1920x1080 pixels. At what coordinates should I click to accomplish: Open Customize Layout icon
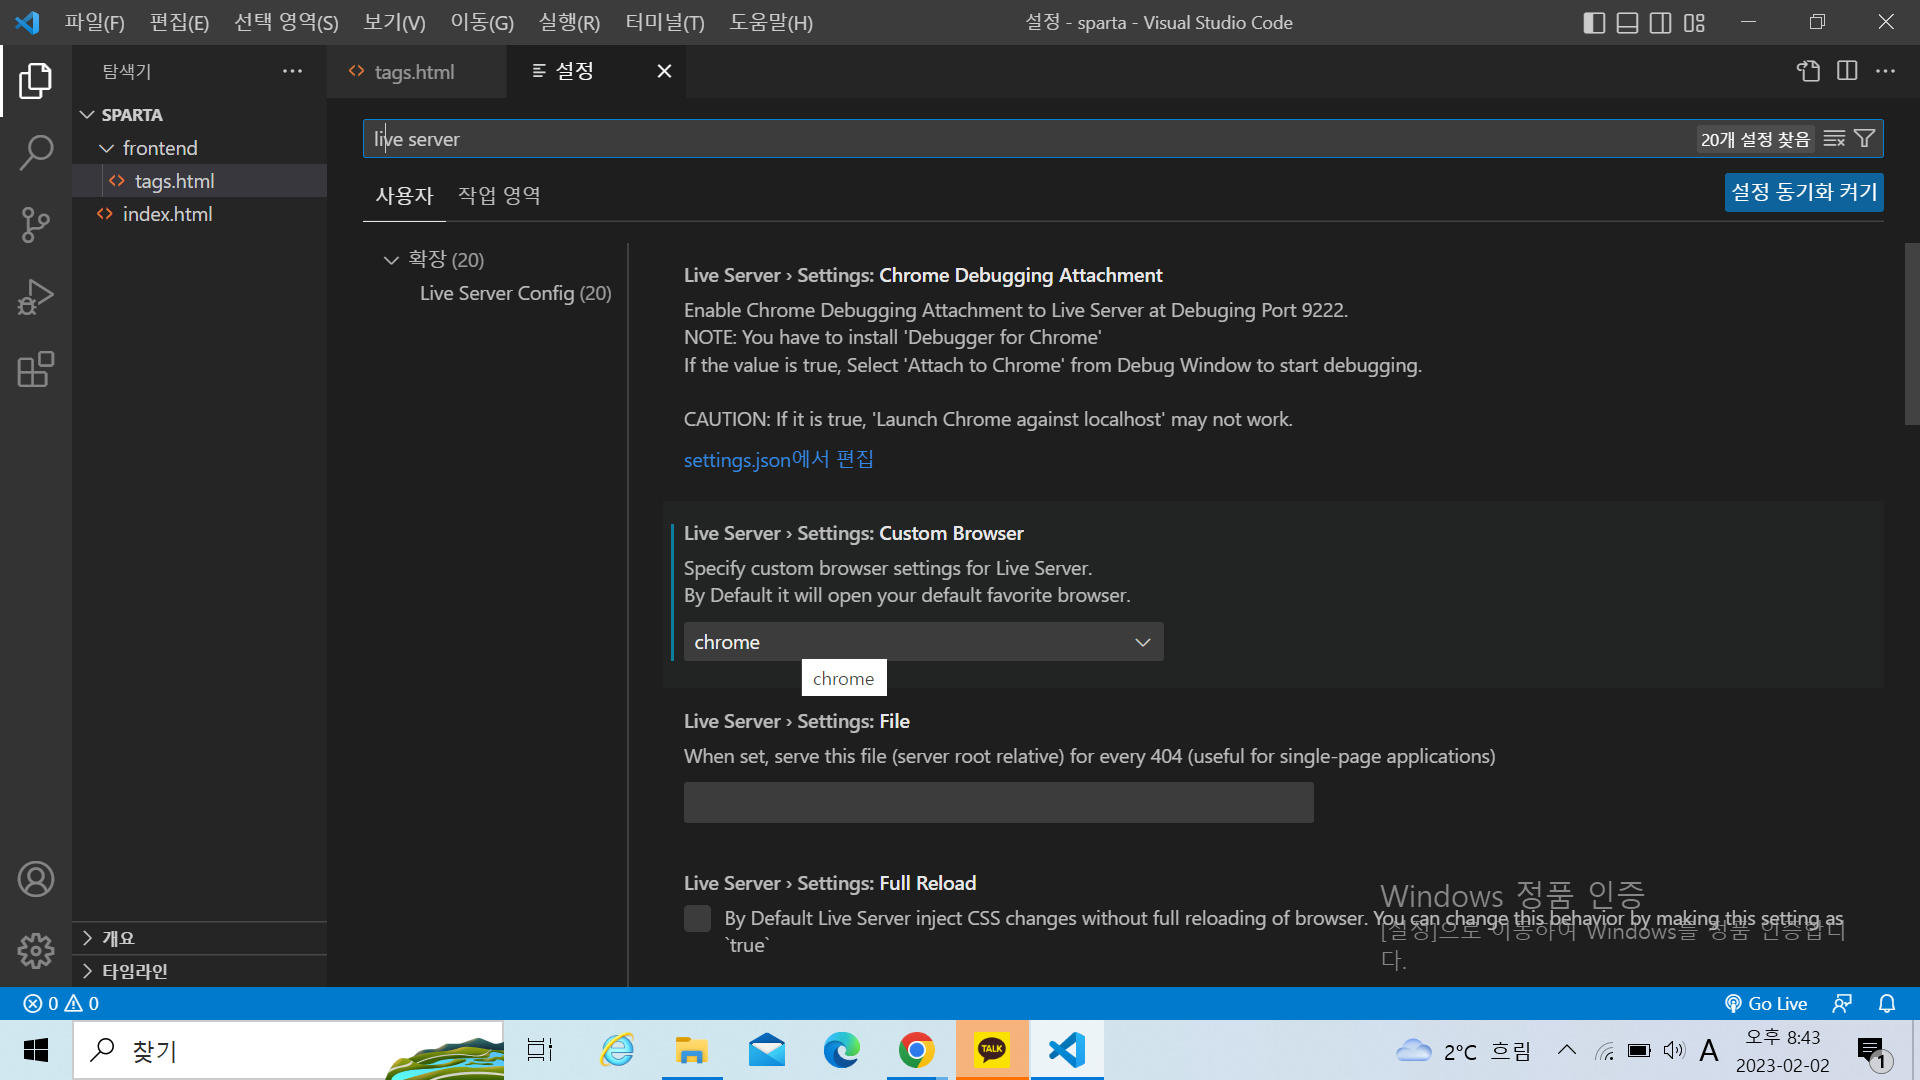coord(1694,22)
